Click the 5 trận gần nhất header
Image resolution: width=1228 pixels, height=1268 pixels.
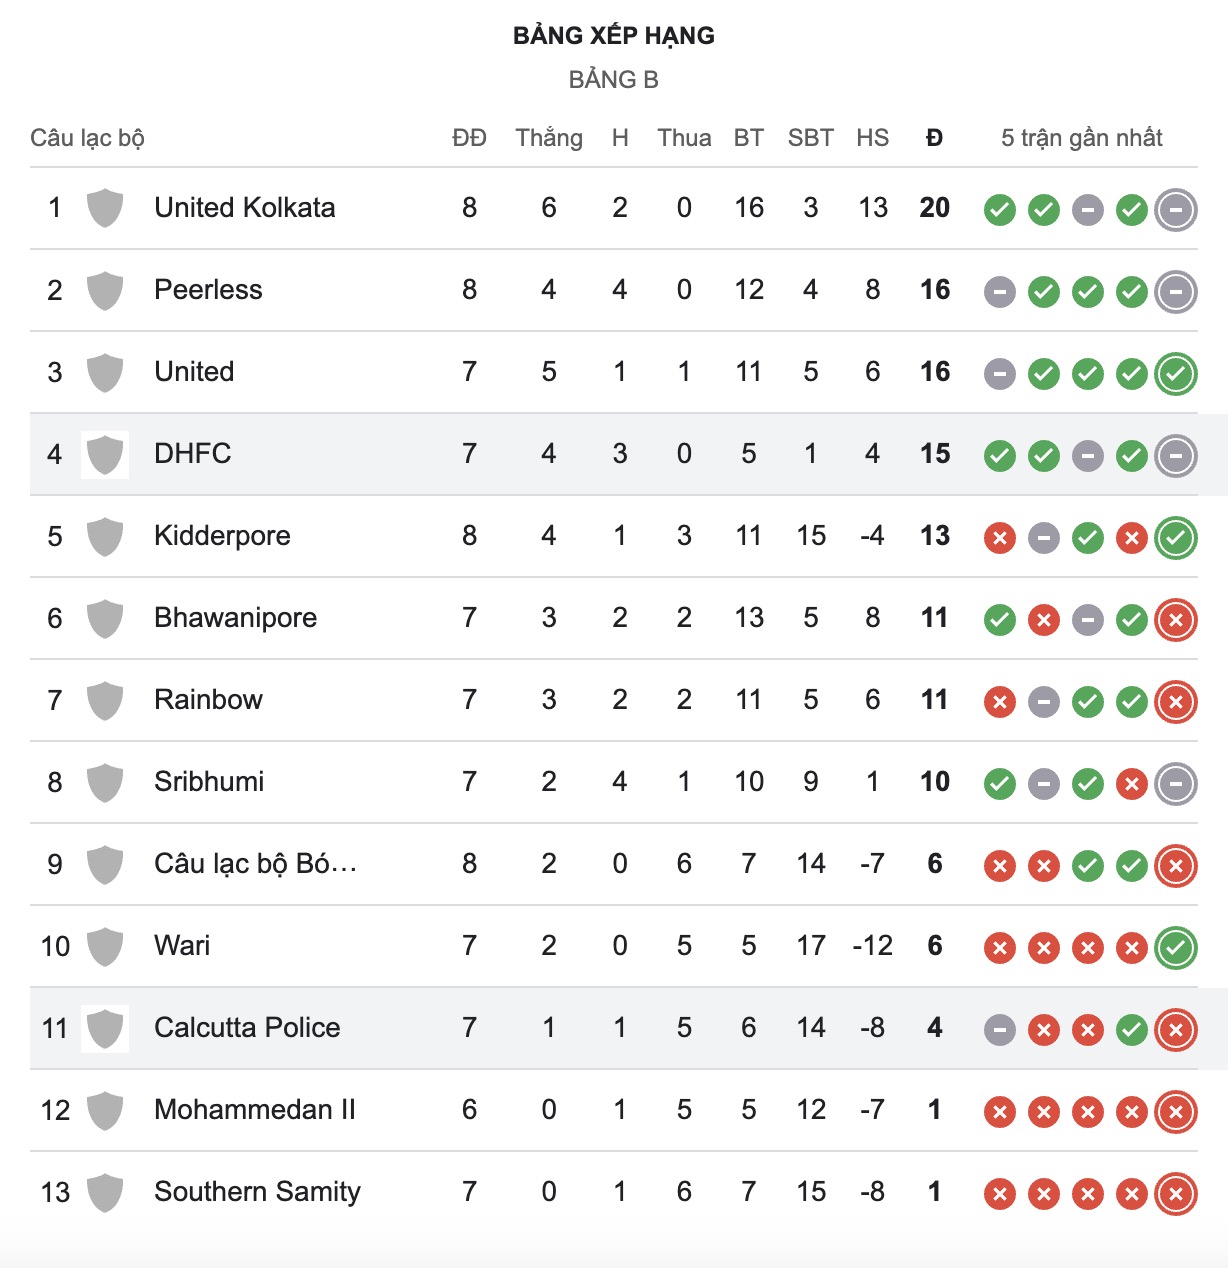[1081, 138]
